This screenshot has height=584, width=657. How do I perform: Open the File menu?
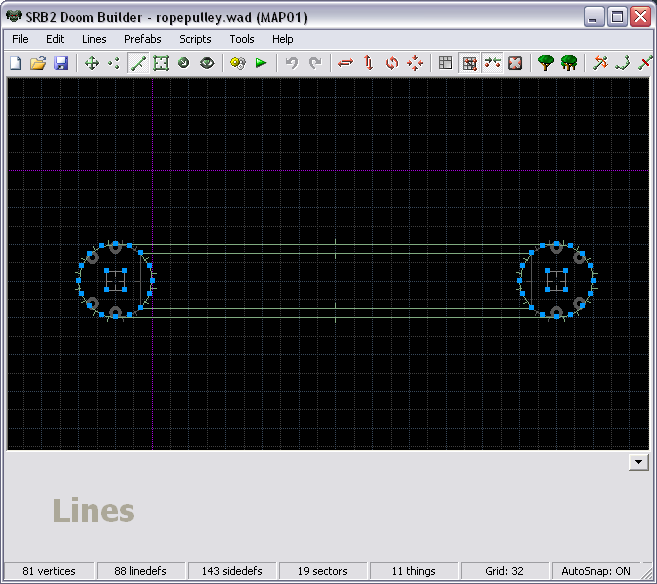pyautogui.click(x=20, y=39)
